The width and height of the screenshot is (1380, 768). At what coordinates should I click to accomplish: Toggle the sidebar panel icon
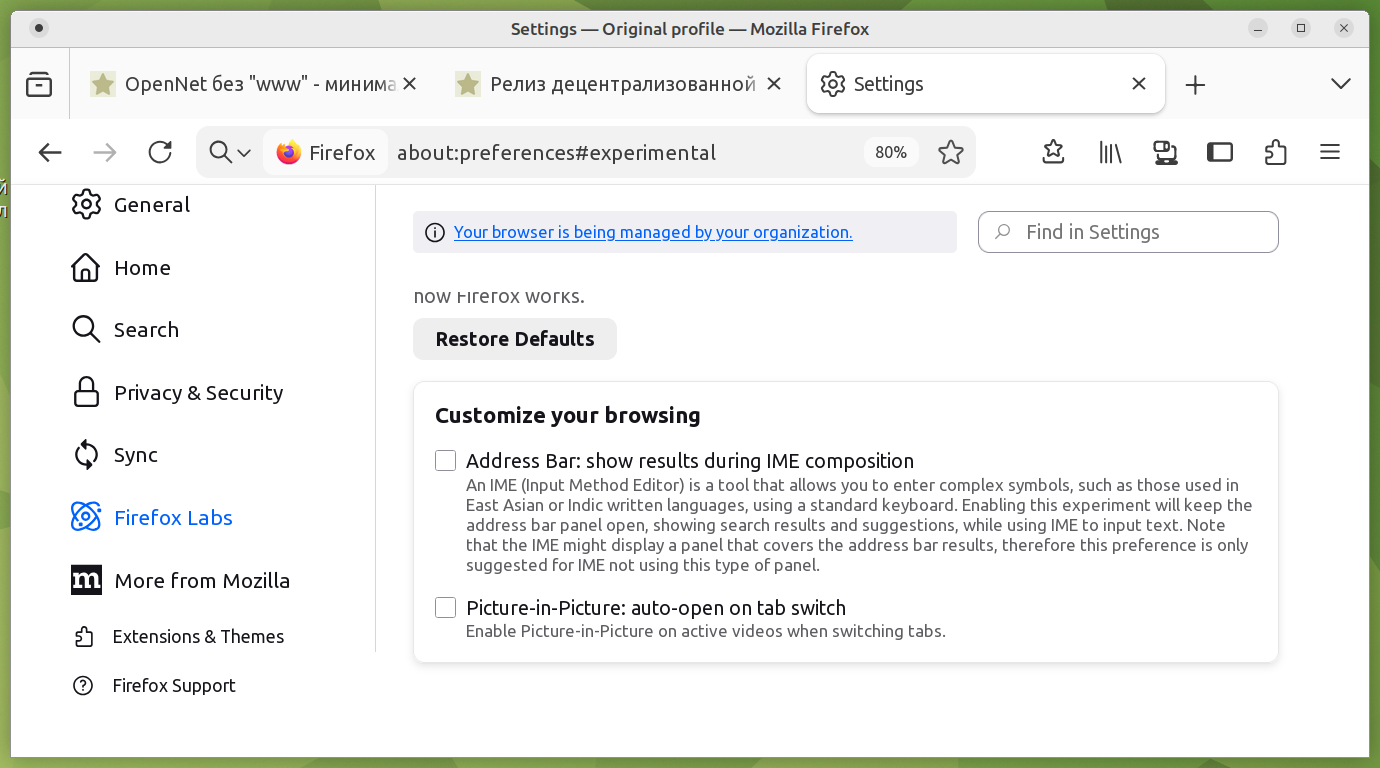click(x=1219, y=152)
